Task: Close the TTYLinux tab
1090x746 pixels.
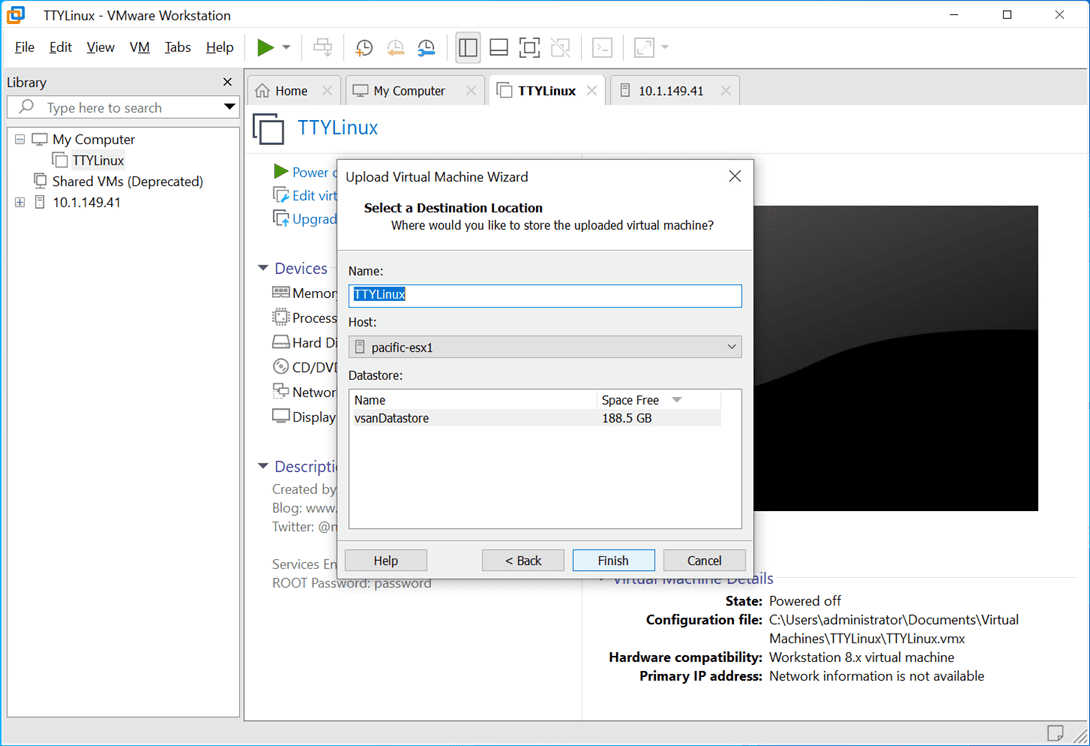Action: tap(592, 90)
